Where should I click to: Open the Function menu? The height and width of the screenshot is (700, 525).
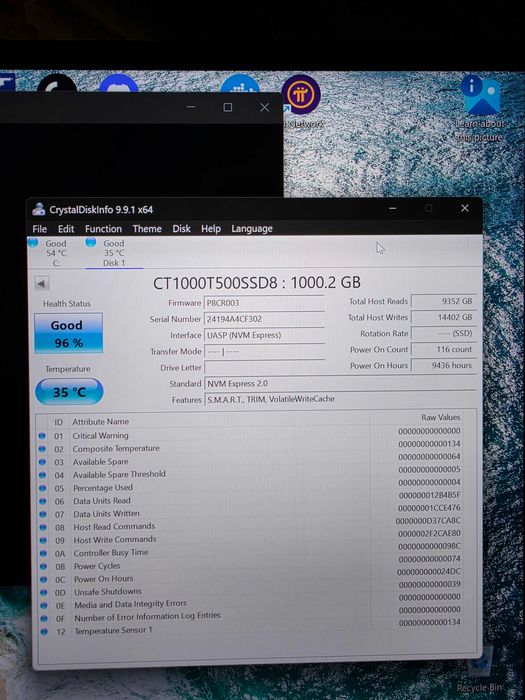pos(103,229)
